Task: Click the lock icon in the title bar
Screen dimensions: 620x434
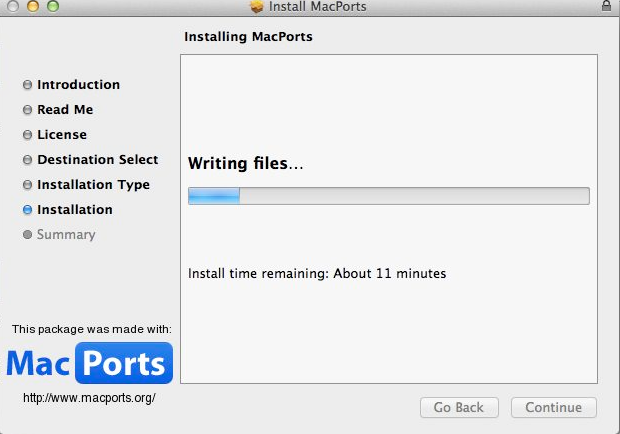Action: [606, 6]
